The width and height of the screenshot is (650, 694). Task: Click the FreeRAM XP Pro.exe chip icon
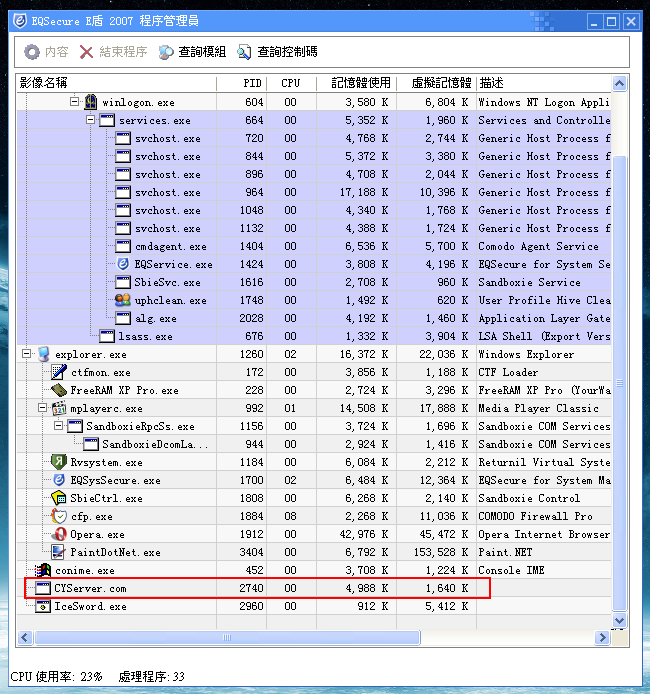click(x=59, y=390)
